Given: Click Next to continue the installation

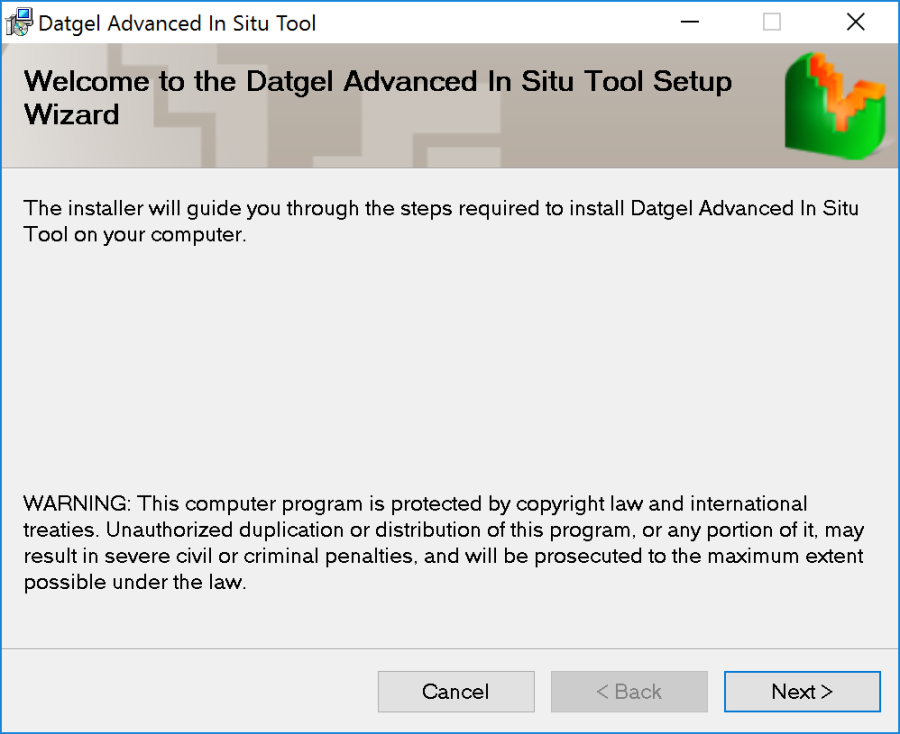Looking at the screenshot, I should coord(802,691).
